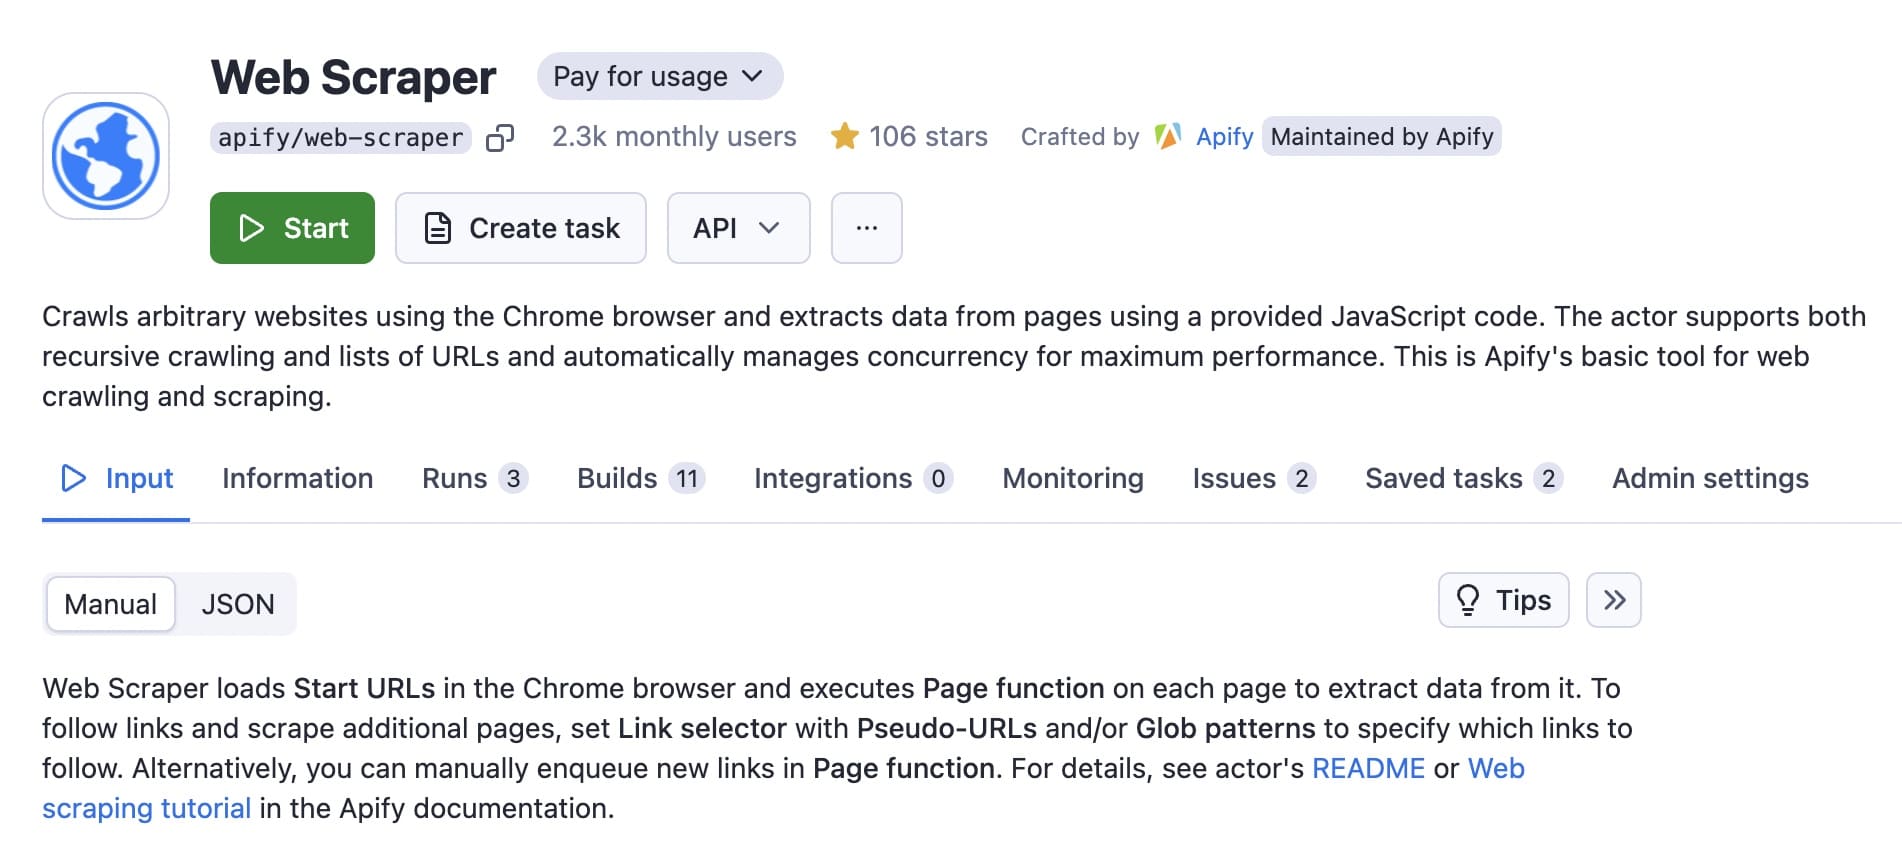Click the Create task button

[x=521, y=228]
